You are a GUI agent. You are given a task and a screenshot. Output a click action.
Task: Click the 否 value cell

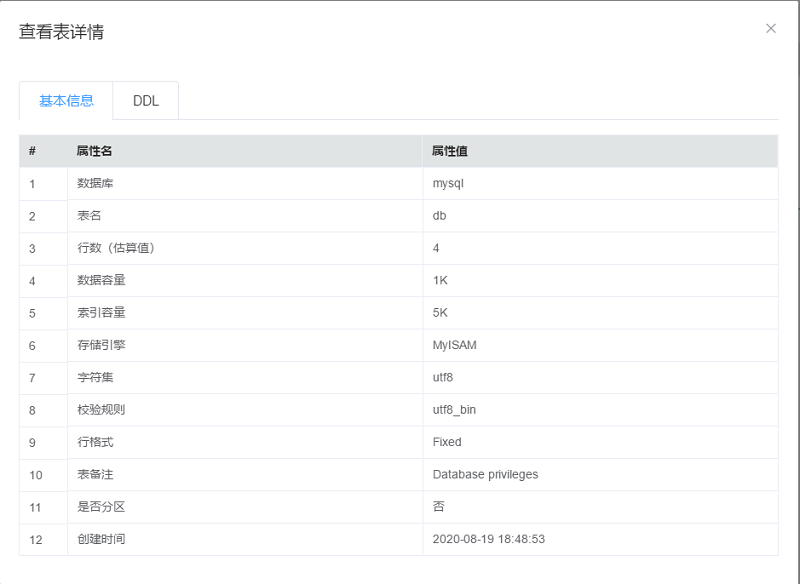pos(600,507)
